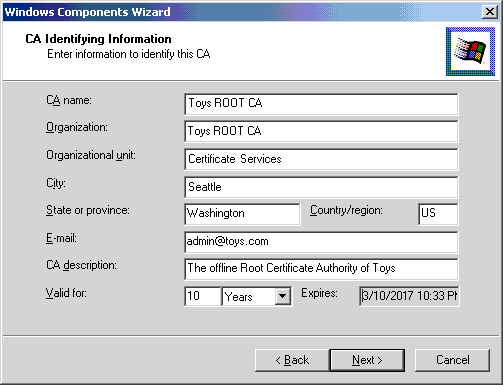Click 'Enter information to identify this CA' text

[x=129, y=54]
